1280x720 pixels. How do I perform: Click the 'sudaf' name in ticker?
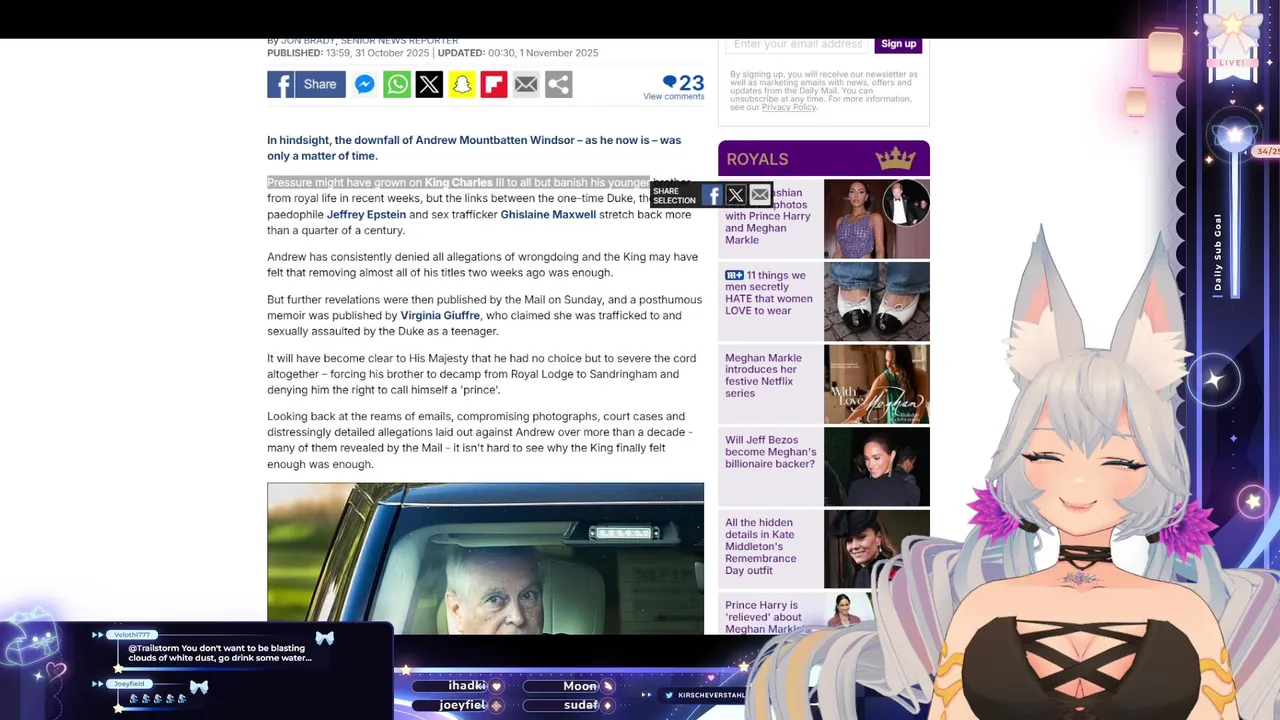pos(580,705)
